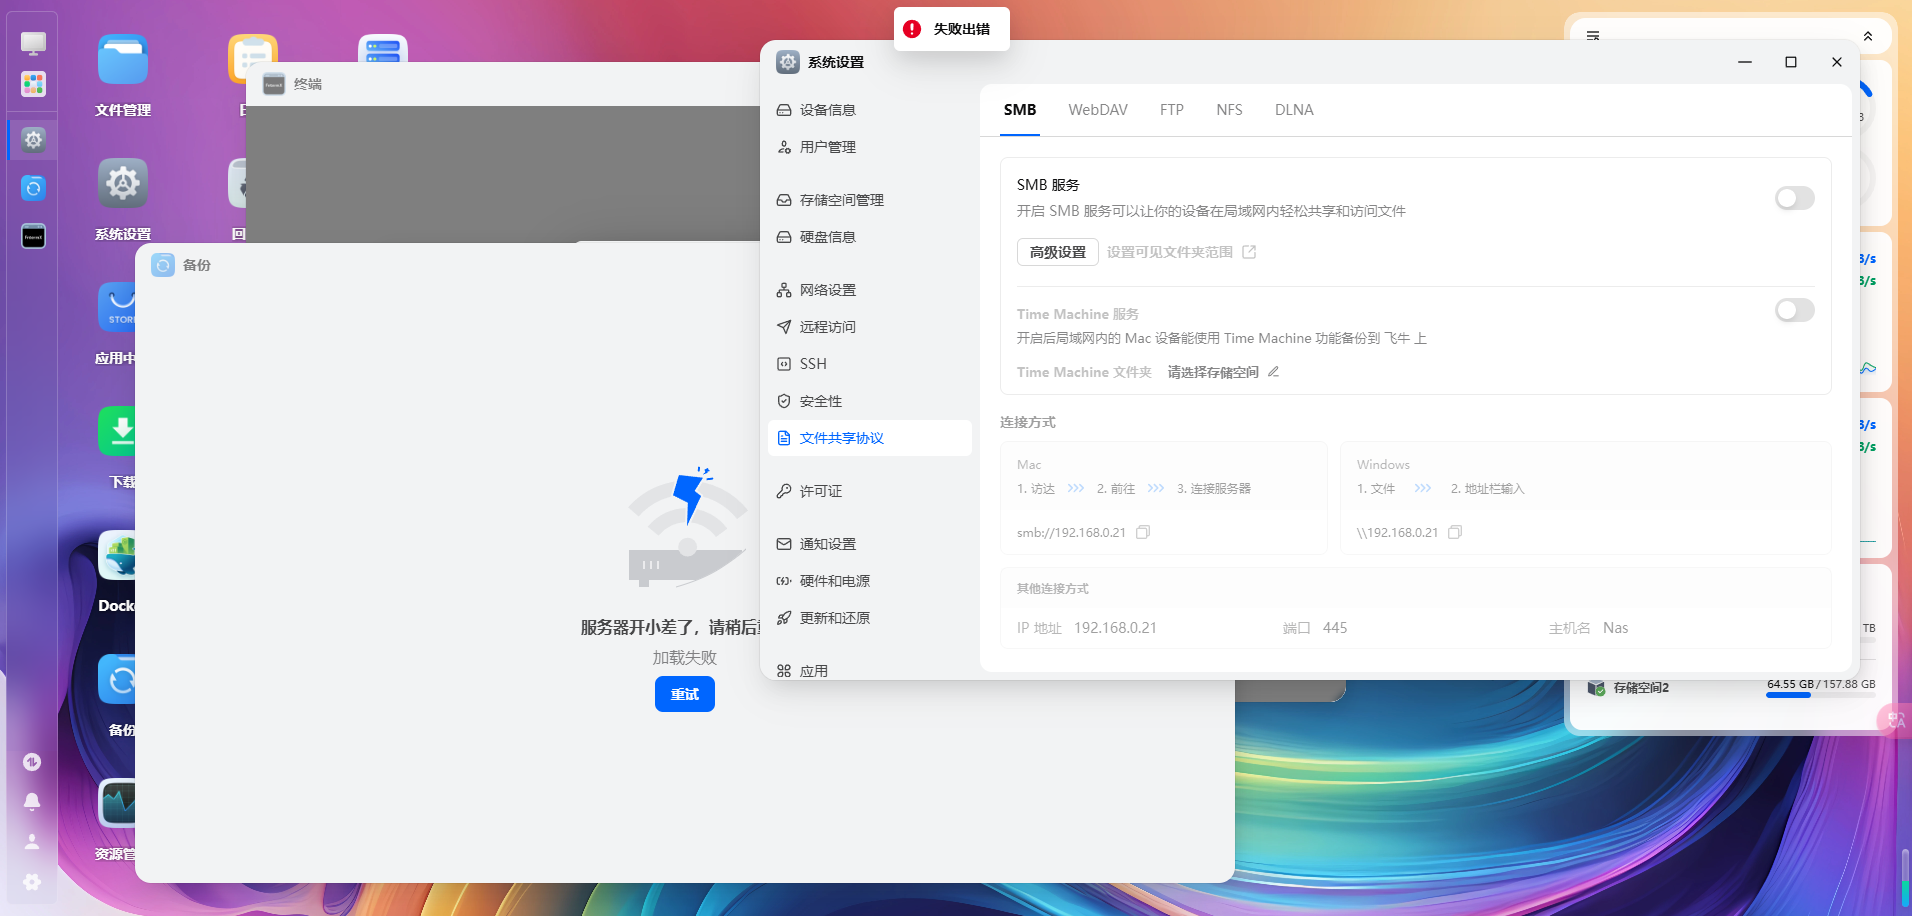The height and width of the screenshot is (916, 1912).
Task: Select the NFS tab
Action: [1229, 110]
